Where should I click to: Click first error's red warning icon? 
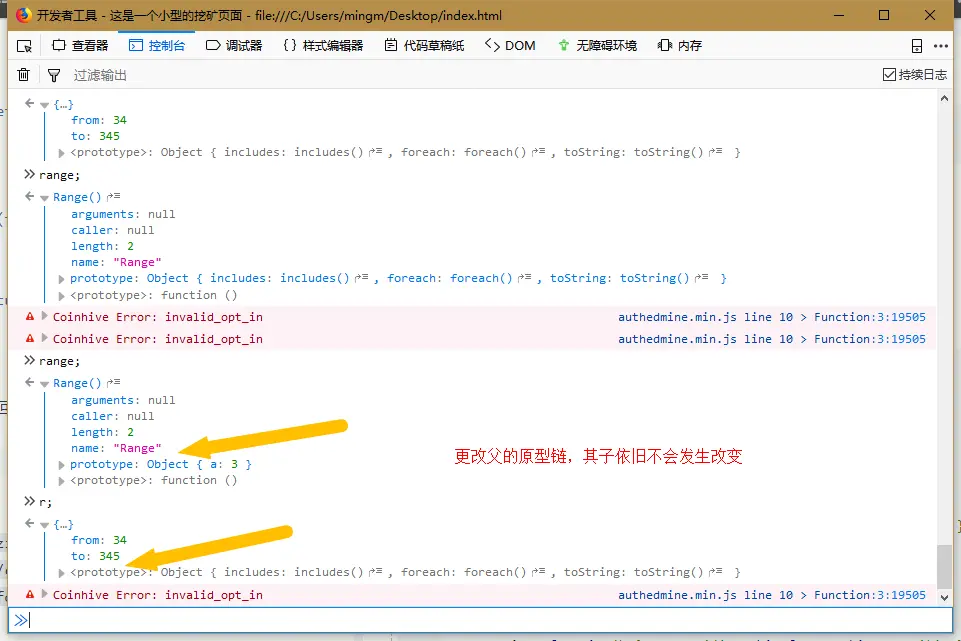click(x=29, y=316)
